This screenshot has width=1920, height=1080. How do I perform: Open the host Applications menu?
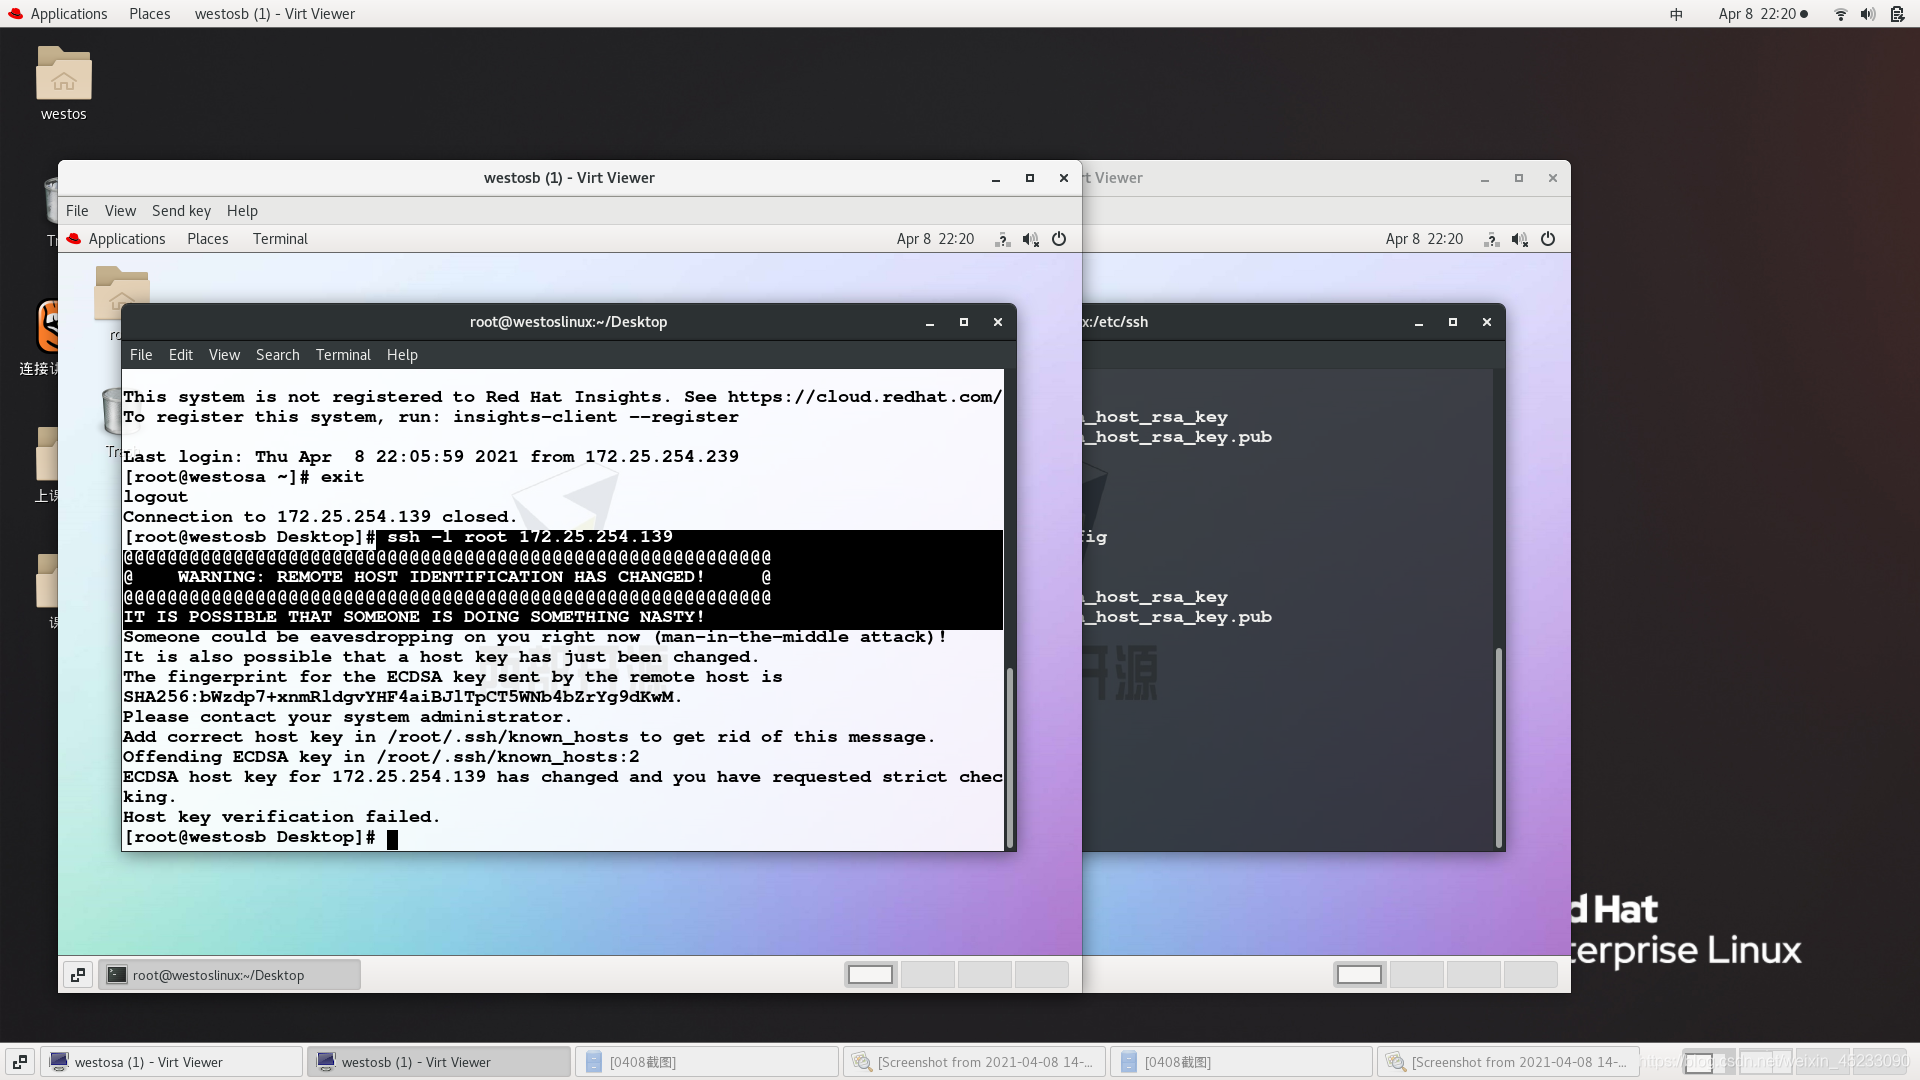coord(68,14)
